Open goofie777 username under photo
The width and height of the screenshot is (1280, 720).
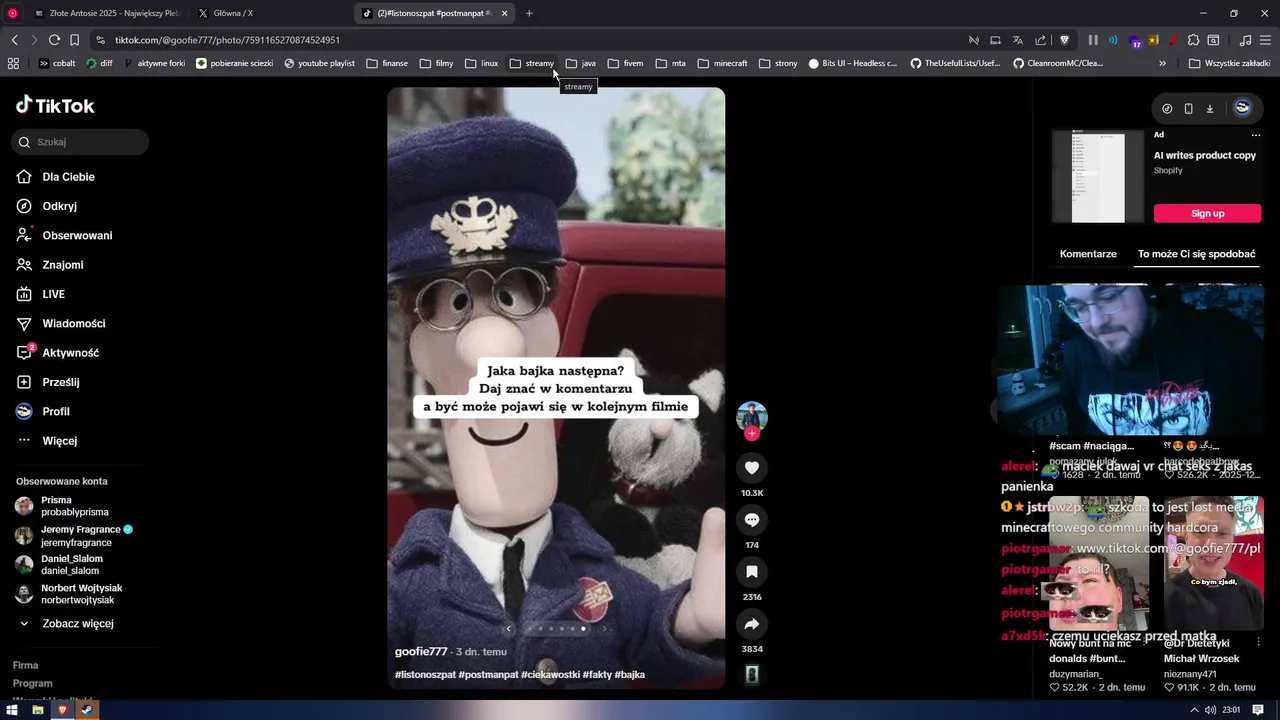pos(421,652)
